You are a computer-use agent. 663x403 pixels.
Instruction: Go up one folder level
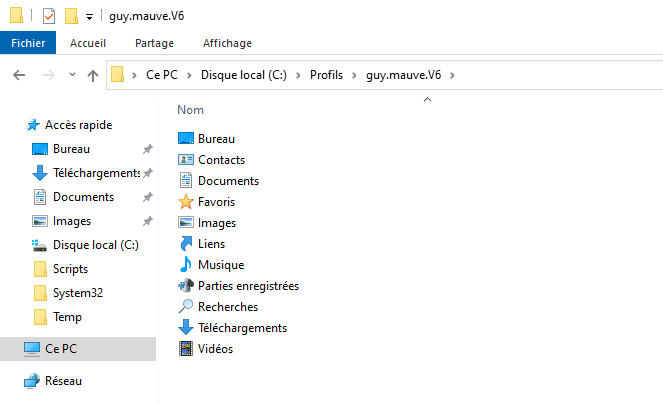click(x=93, y=75)
